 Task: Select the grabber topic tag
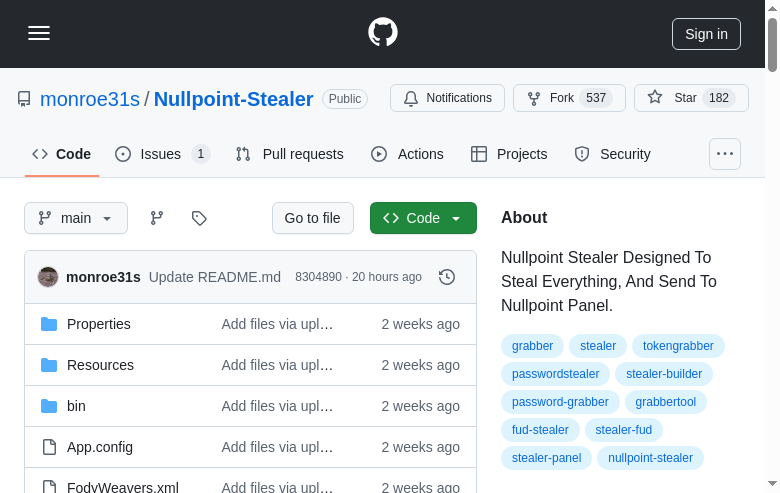click(x=532, y=346)
